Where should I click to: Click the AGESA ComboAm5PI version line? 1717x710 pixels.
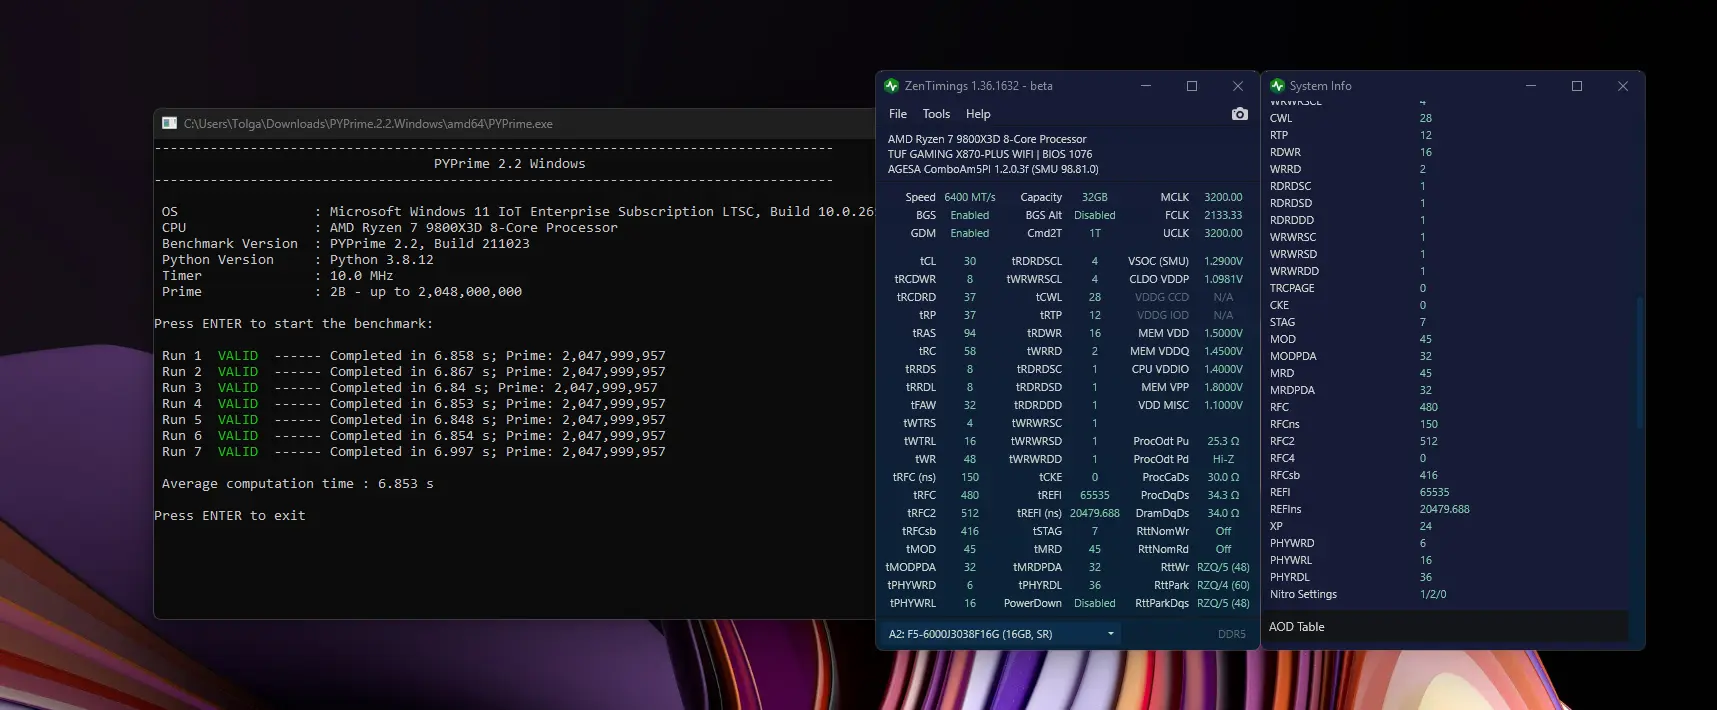click(993, 169)
